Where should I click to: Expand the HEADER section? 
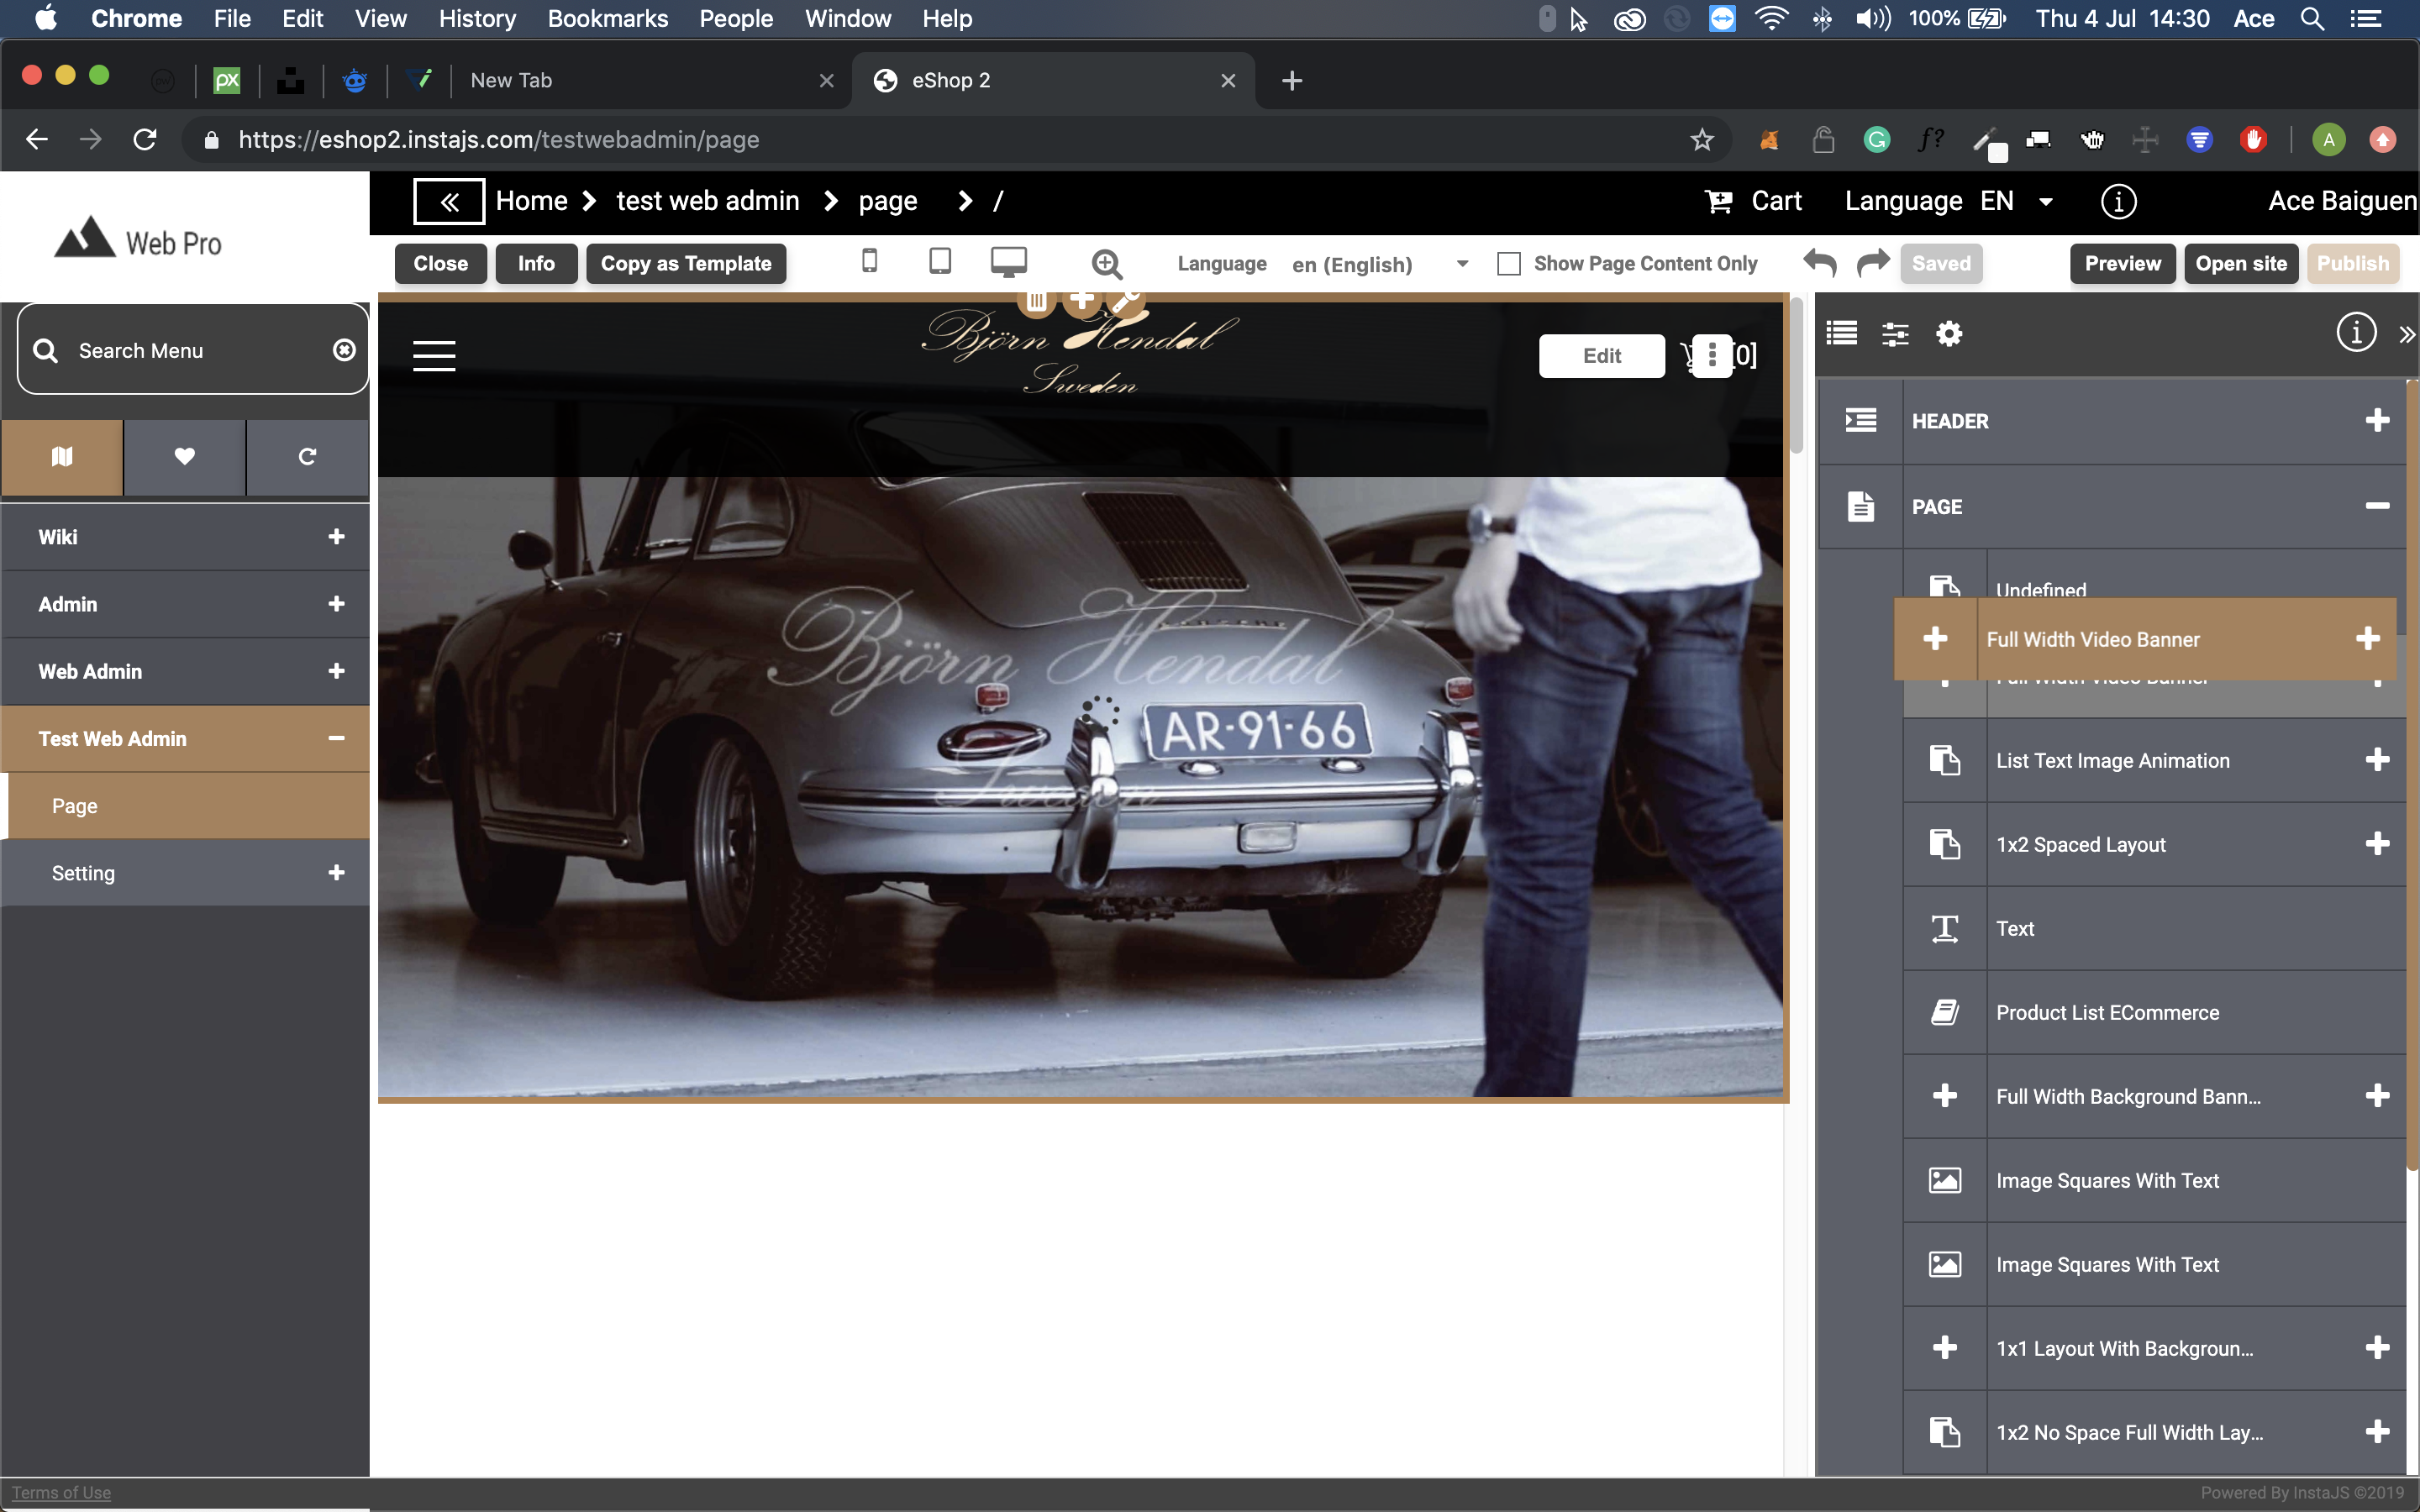[2376, 421]
